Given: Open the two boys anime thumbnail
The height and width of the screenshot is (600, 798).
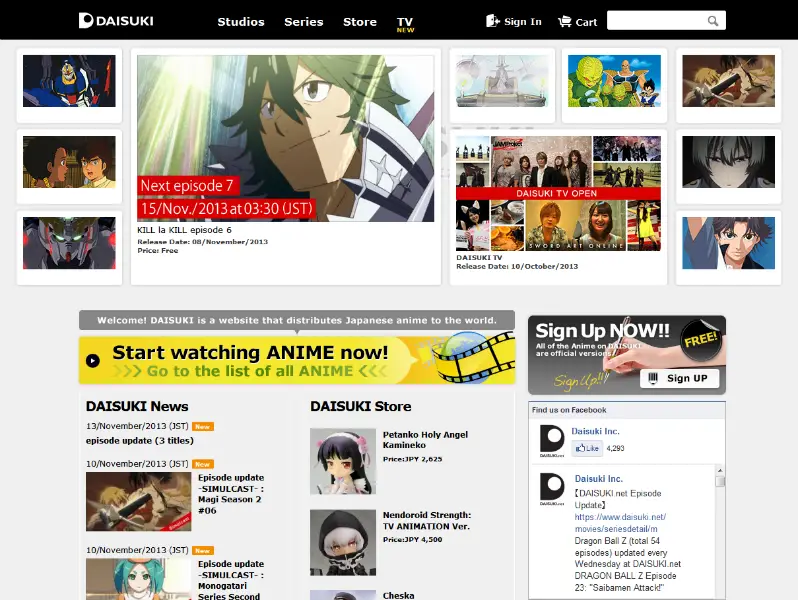Looking at the screenshot, I should [x=69, y=162].
